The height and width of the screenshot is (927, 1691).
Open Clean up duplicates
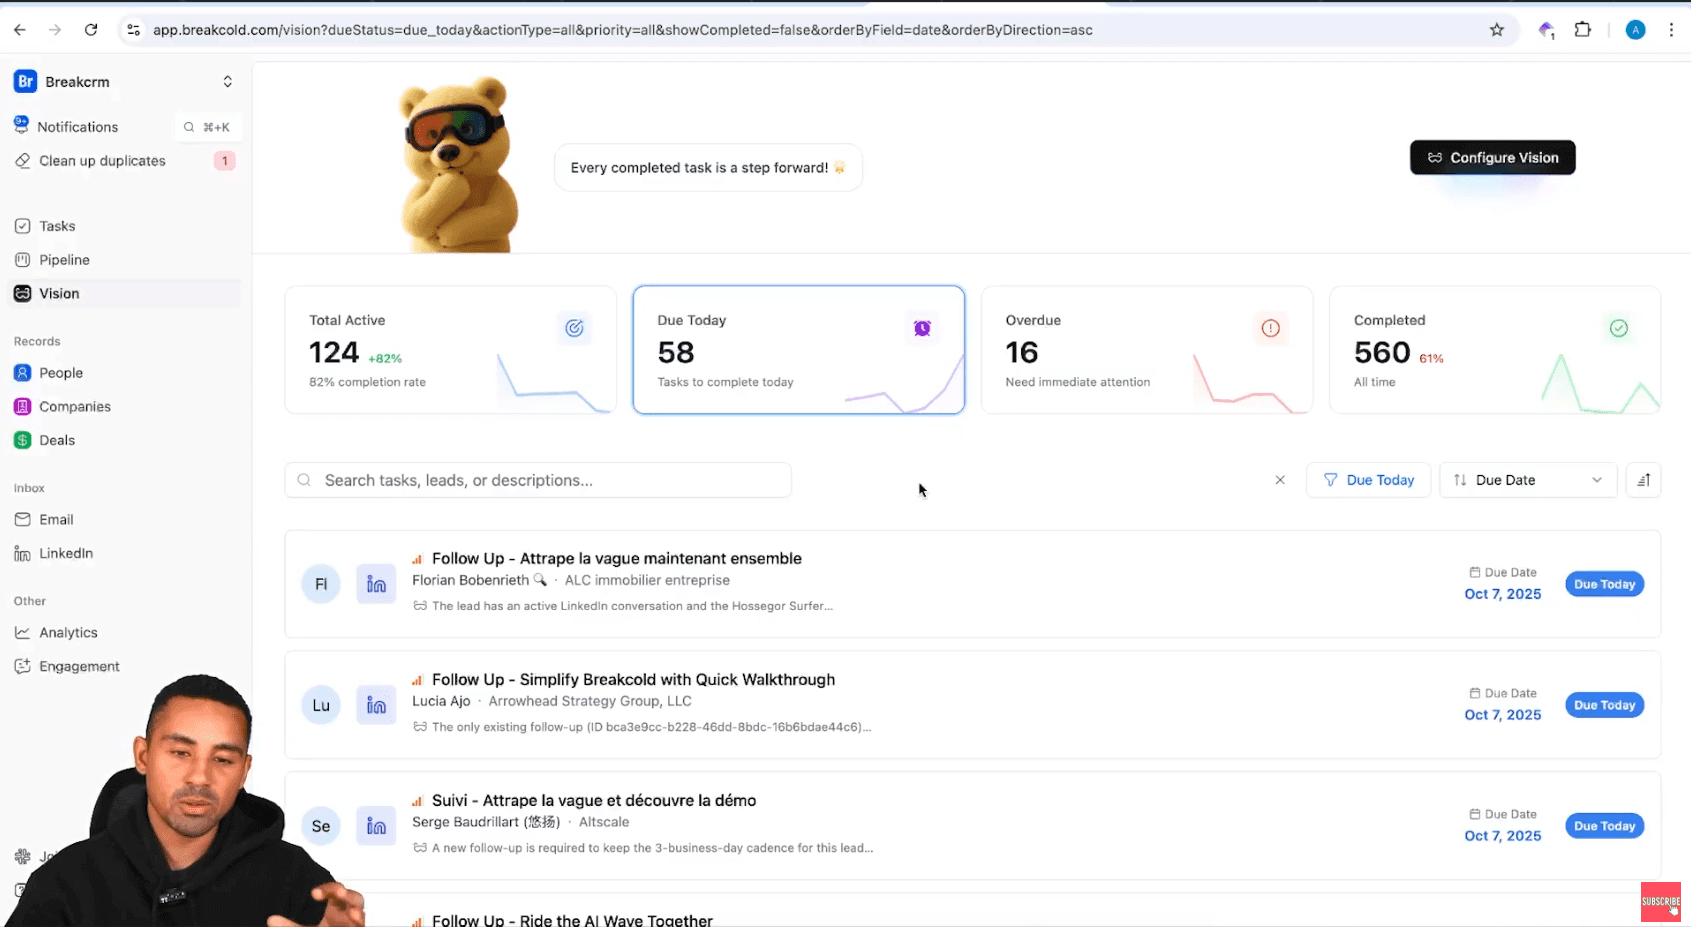[102, 161]
